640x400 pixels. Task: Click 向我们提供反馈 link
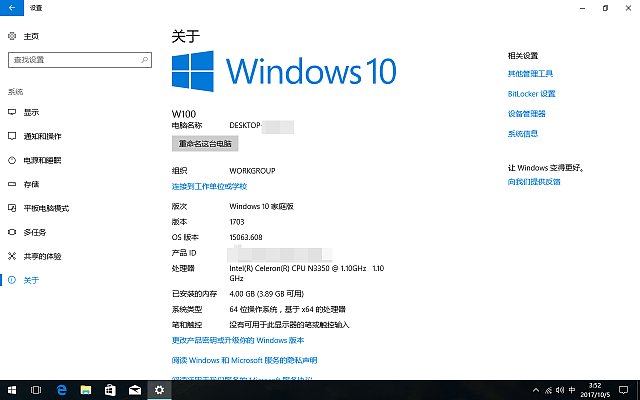click(x=534, y=182)
